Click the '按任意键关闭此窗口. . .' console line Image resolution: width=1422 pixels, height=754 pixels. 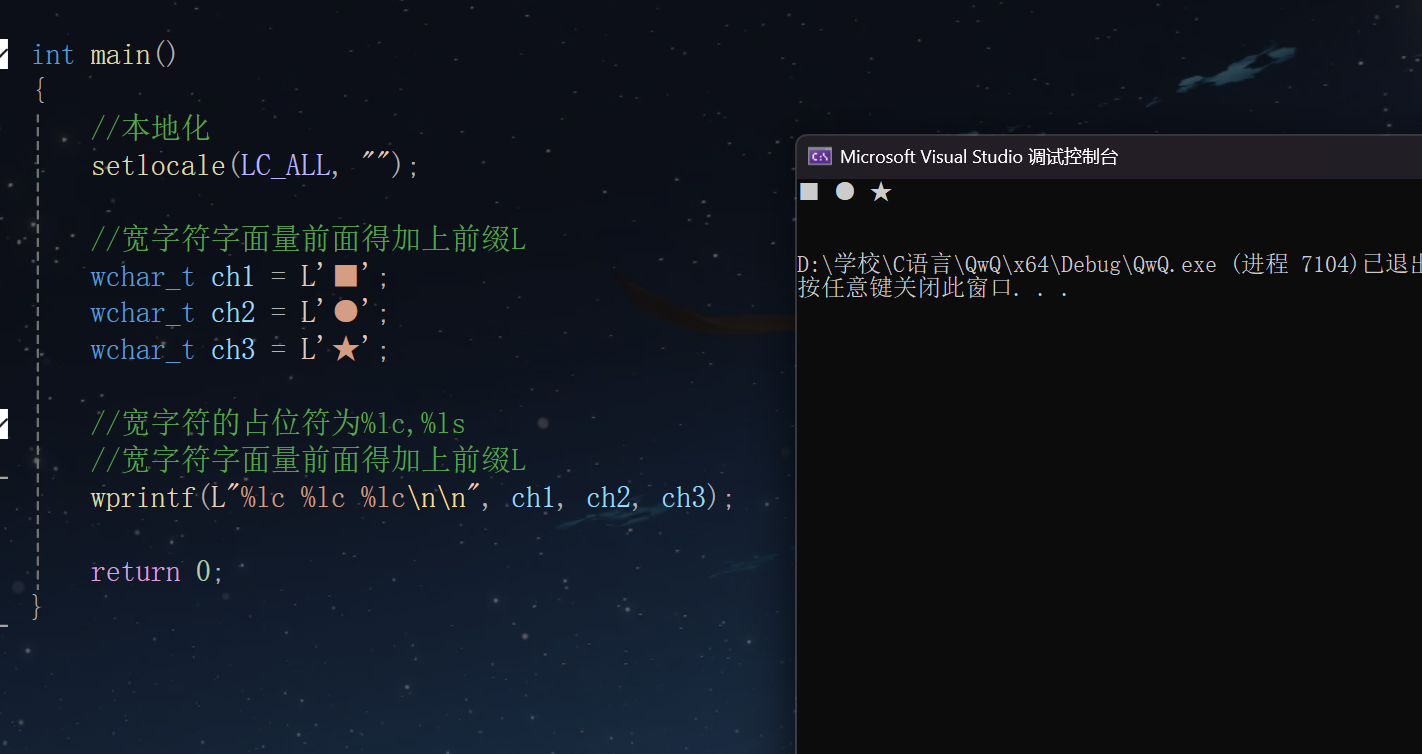(x=933, y=289)
